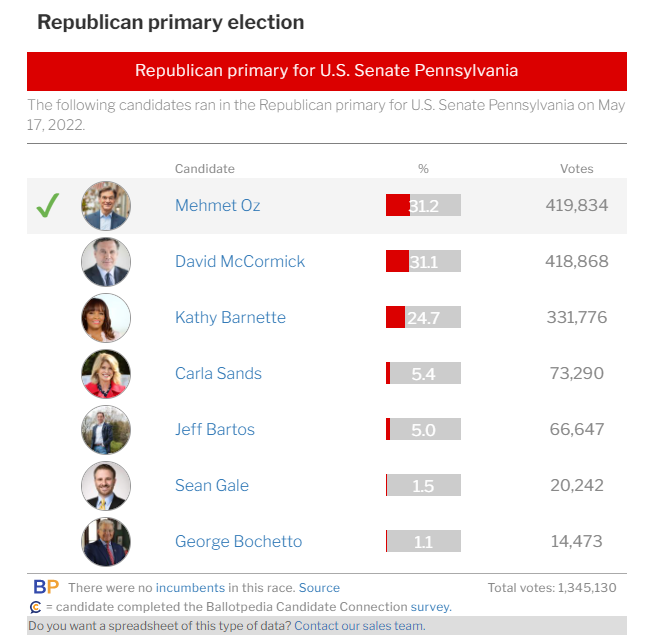
Task: Click the Ballotpedia BP logo icon
Action: (x=46, y=587)
